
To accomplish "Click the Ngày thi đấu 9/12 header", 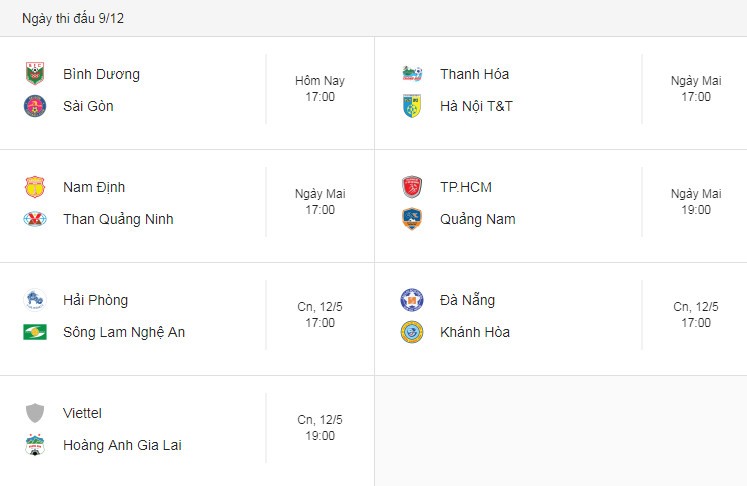I will point(73,18).
